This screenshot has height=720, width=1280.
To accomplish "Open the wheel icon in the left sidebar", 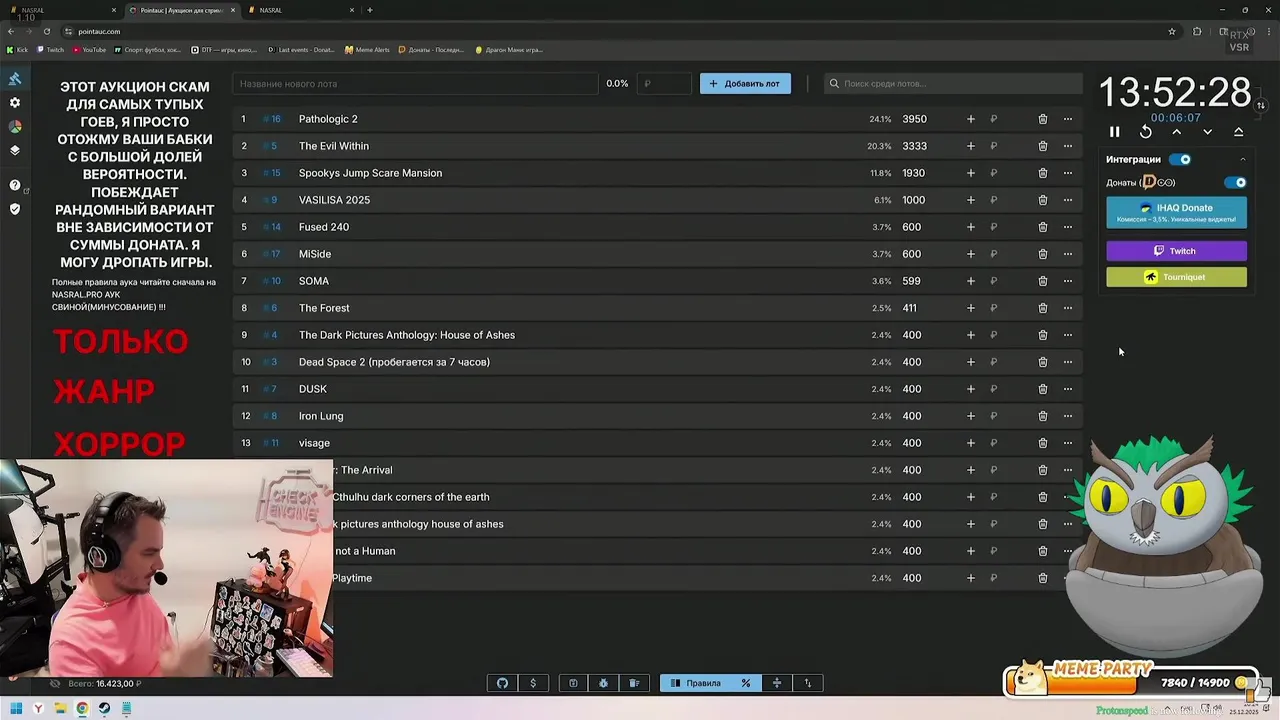I will point(15,127).
